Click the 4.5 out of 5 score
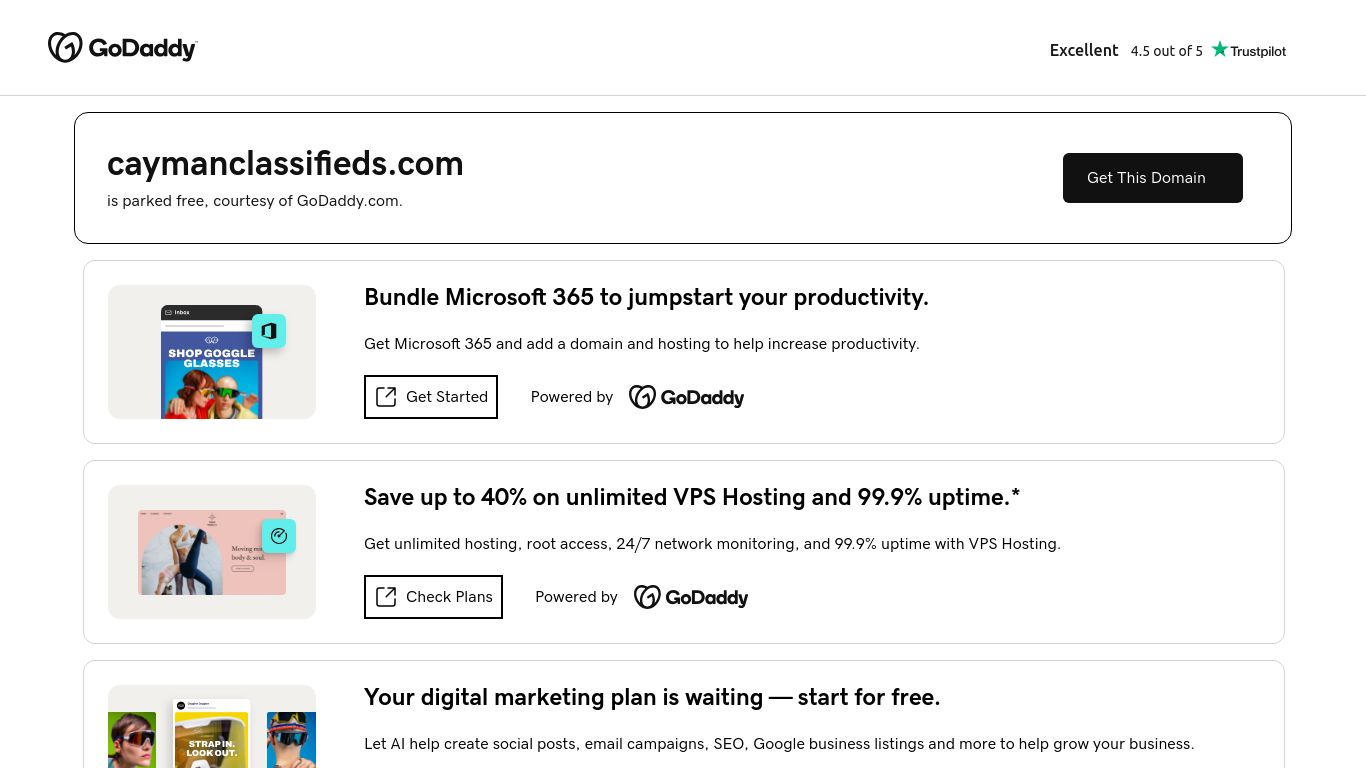Screen dimensions: 1366x768 (x=1166, y=51)
